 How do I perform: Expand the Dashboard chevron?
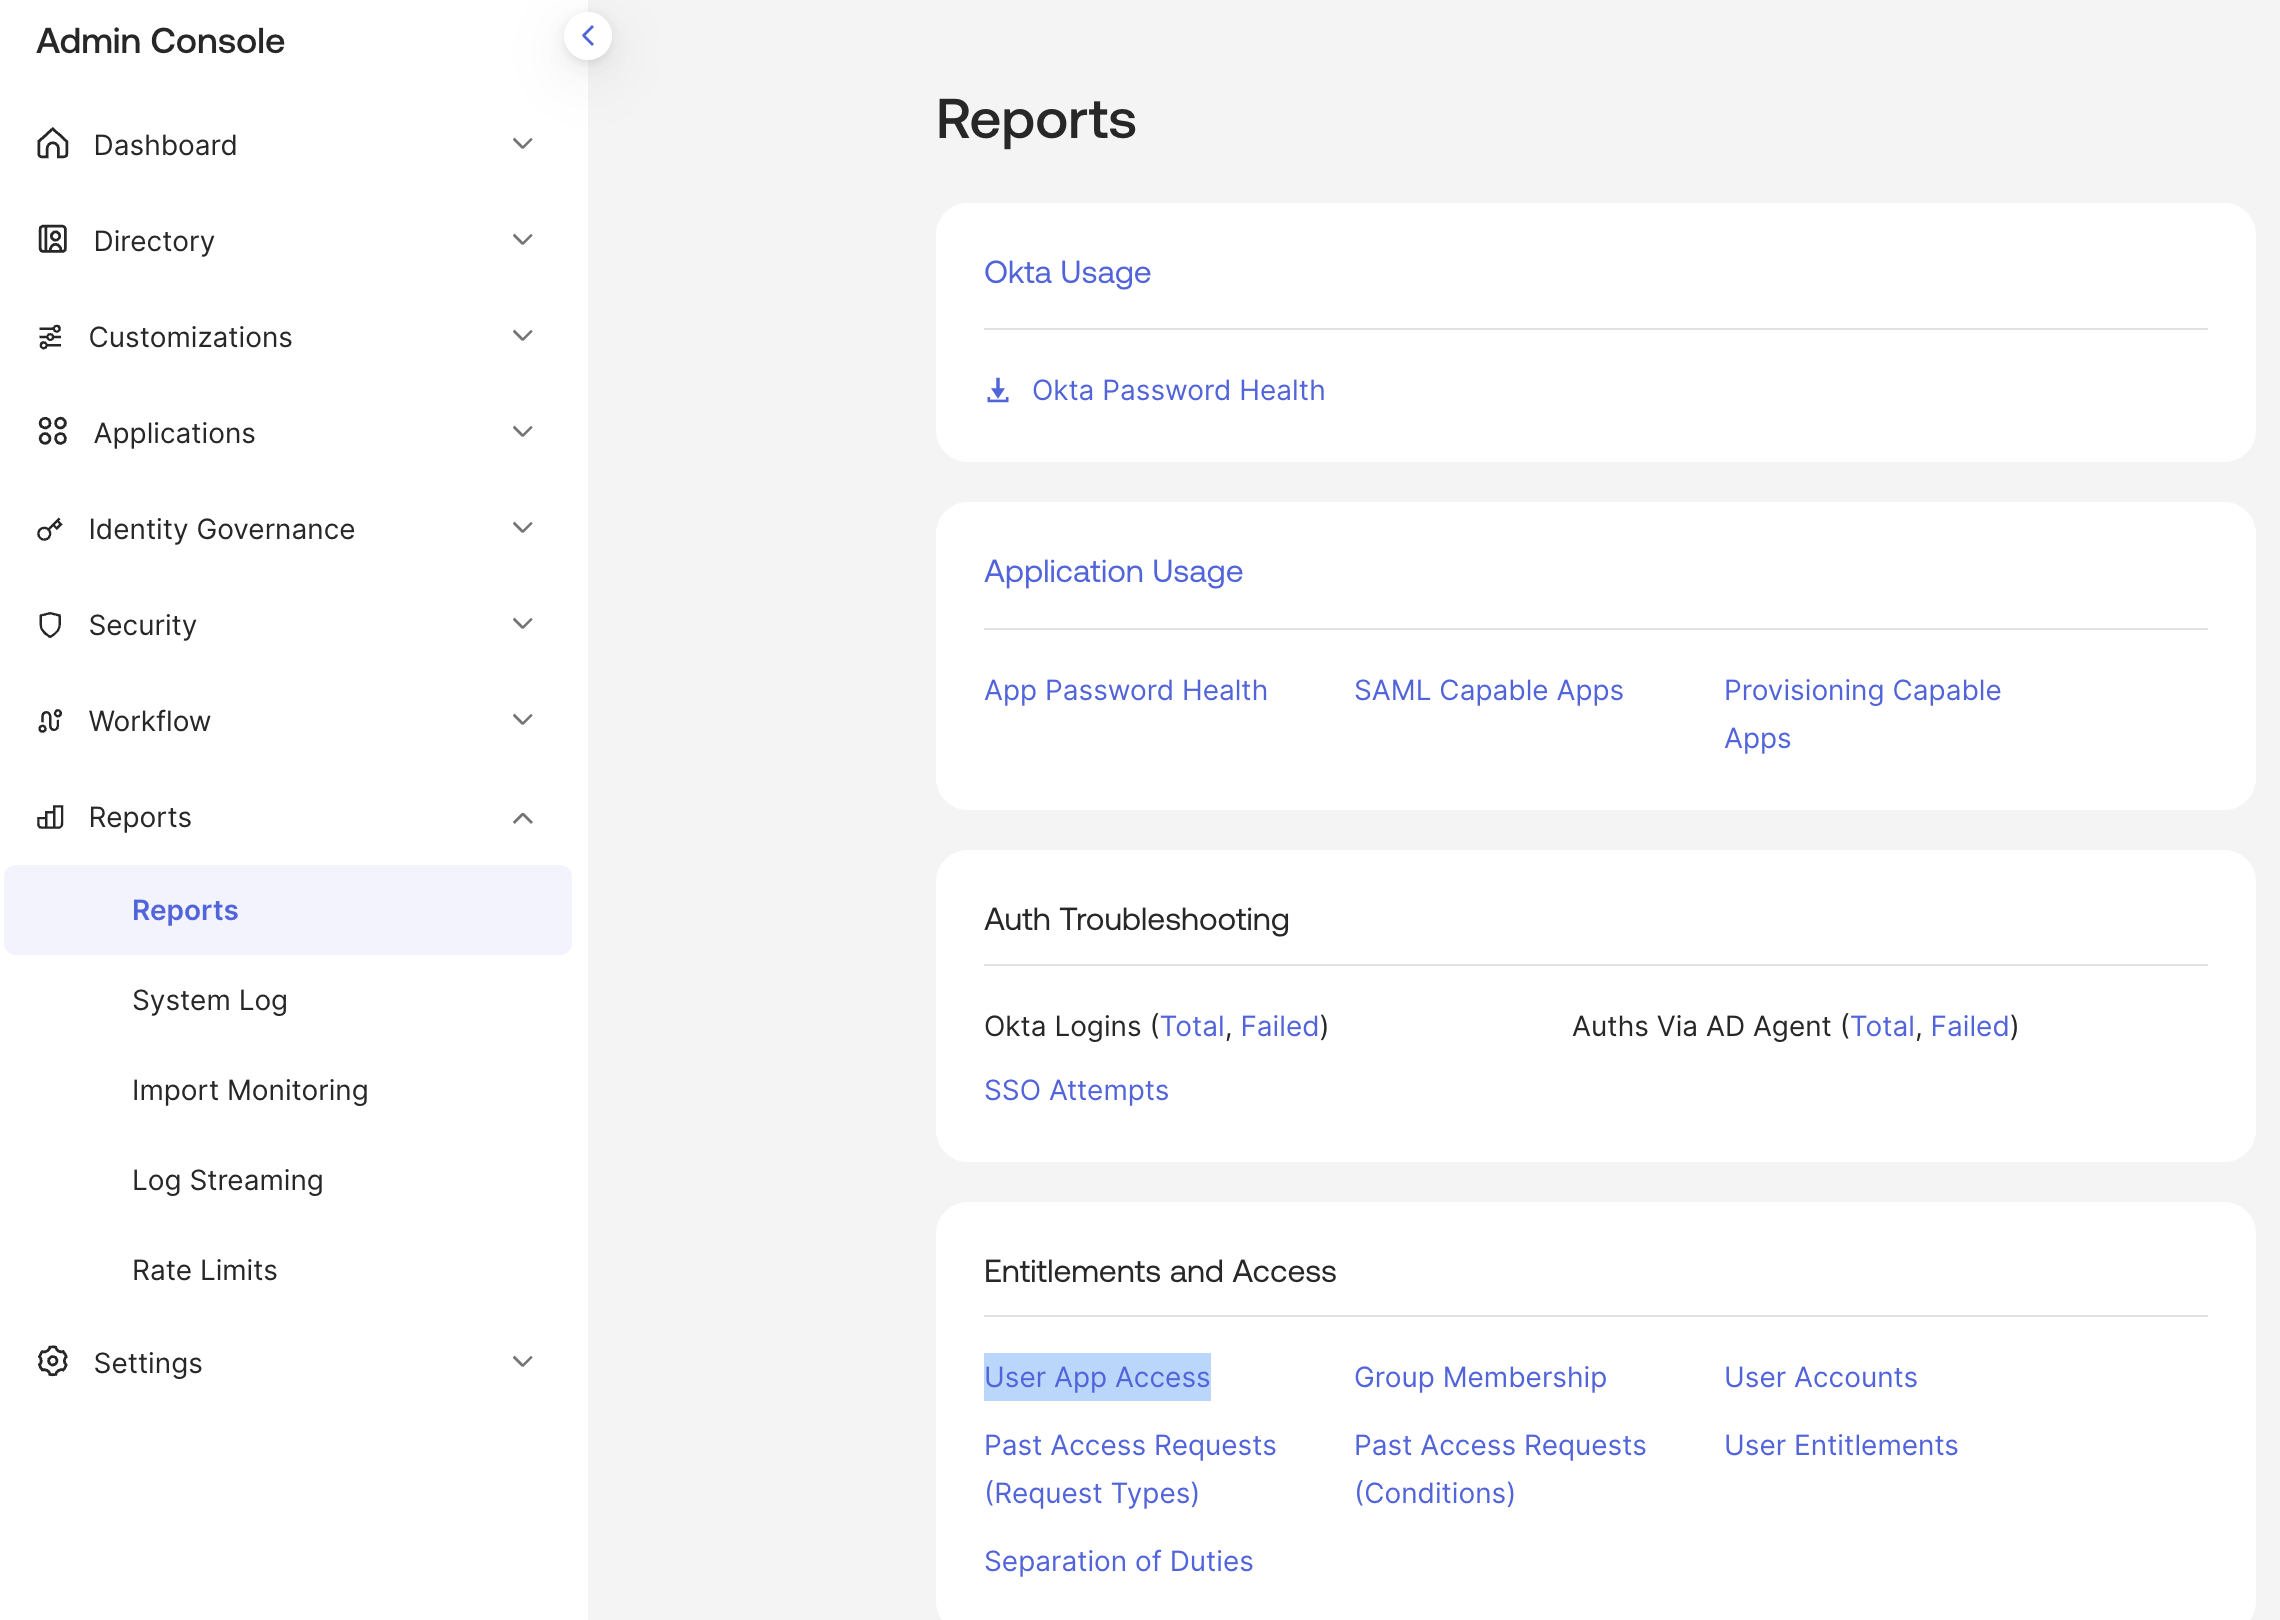522,144
